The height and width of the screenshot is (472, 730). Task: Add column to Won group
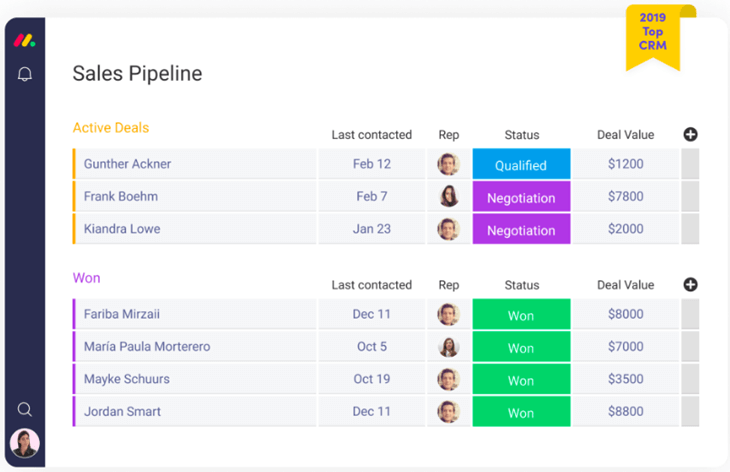[x=690, y=285]
